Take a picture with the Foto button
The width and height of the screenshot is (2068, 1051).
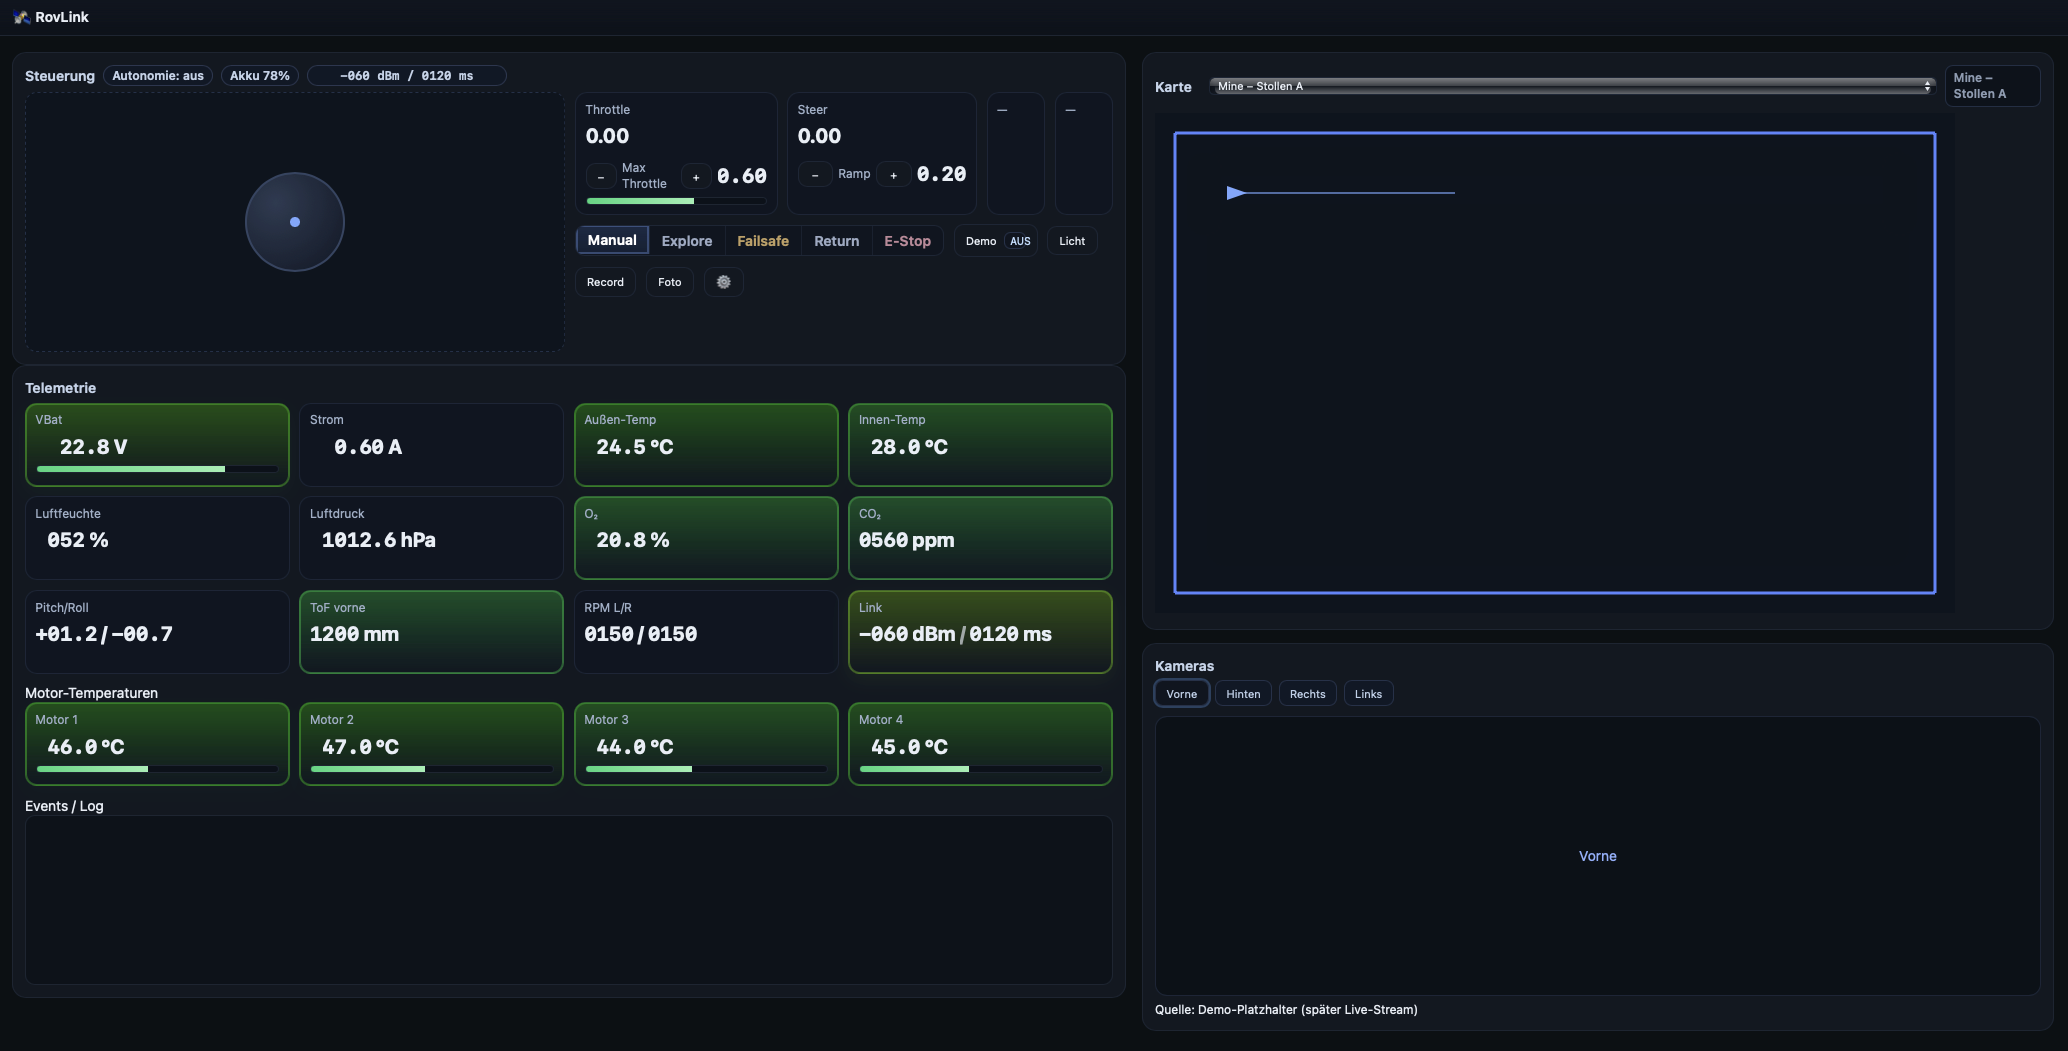[669, 282]
